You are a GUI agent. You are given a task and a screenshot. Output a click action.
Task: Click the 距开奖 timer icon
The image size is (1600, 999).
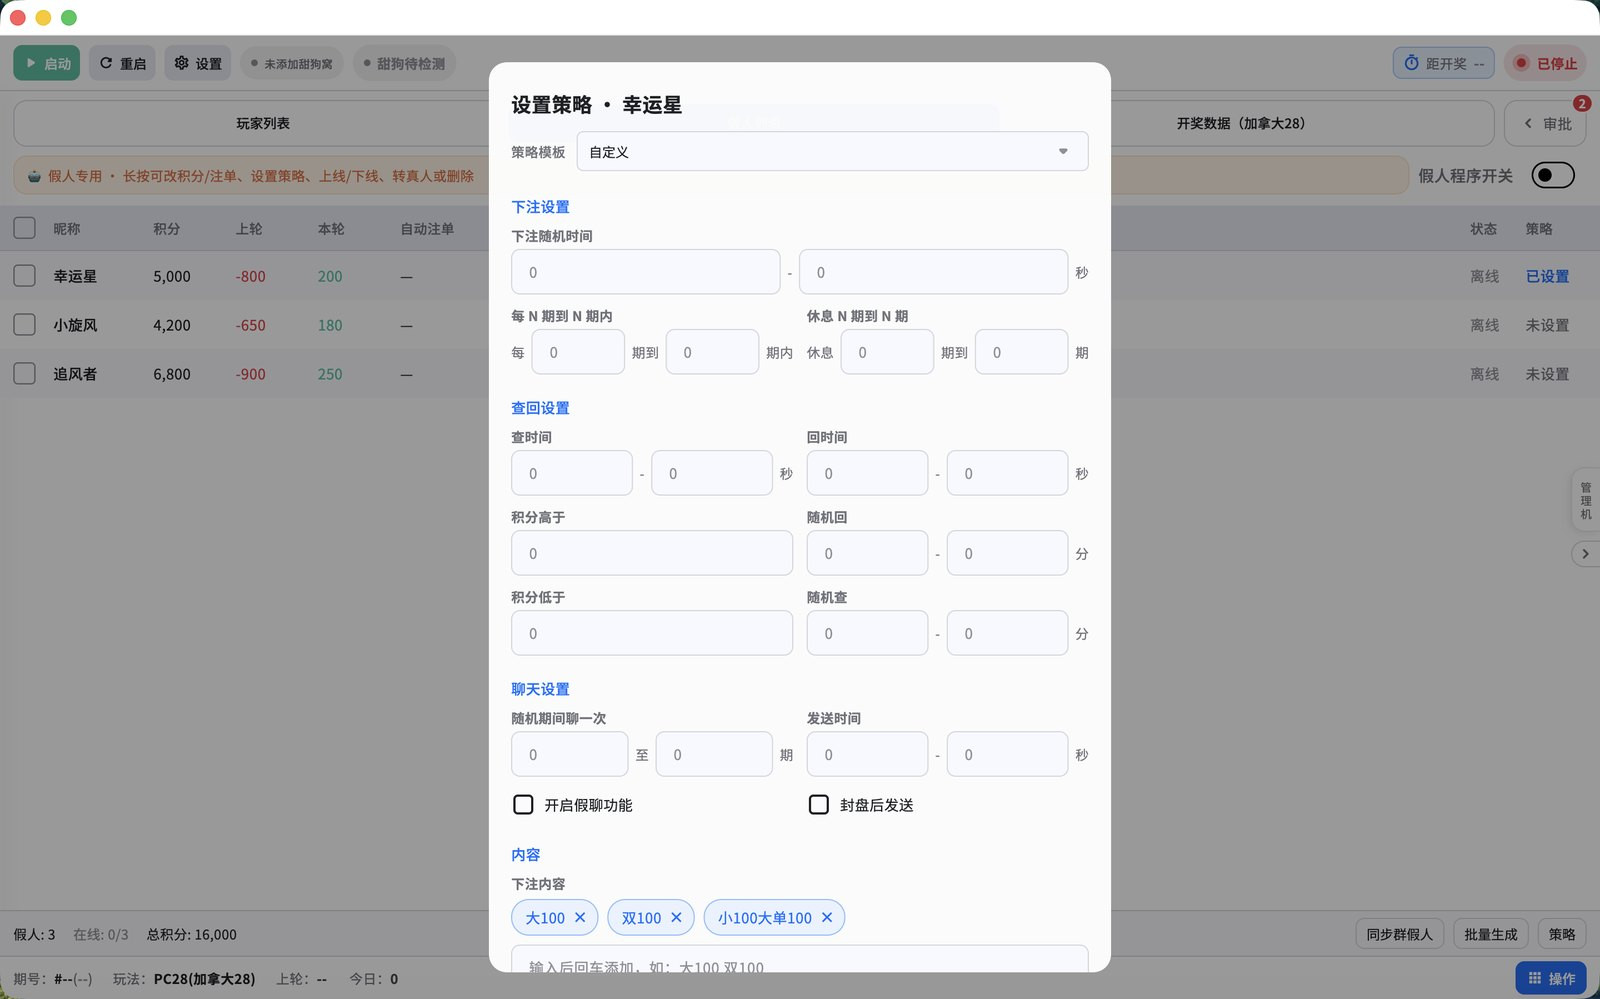(x=1411, y=63)
